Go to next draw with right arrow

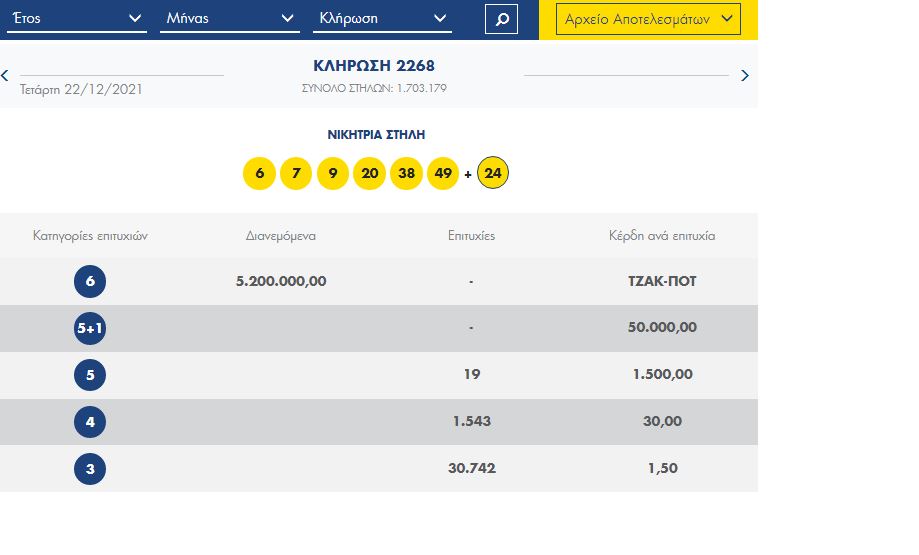pyautogui.click(x=744, y=75)
